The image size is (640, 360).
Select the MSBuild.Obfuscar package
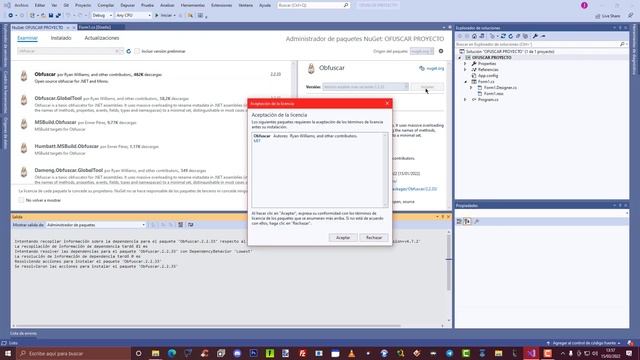click(151, 126)
